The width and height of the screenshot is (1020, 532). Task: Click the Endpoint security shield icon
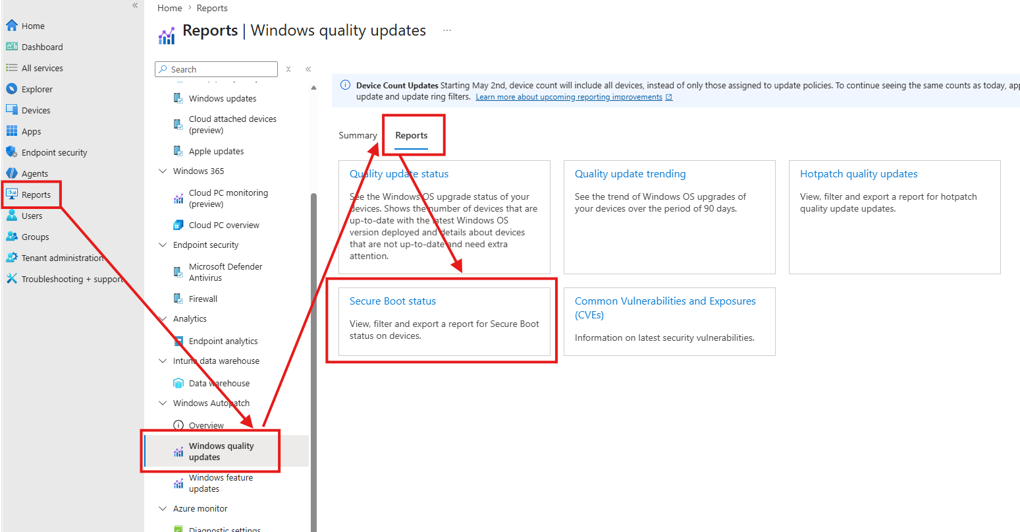(x=12, y=152)
